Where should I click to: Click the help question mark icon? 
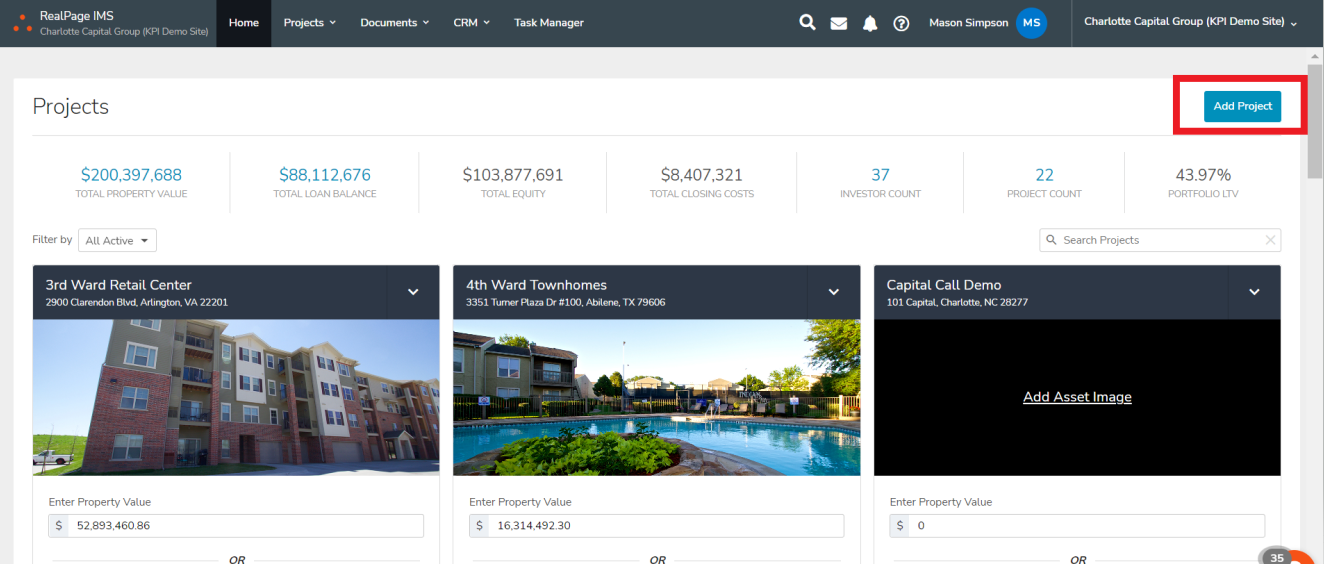tap(901, 23)
